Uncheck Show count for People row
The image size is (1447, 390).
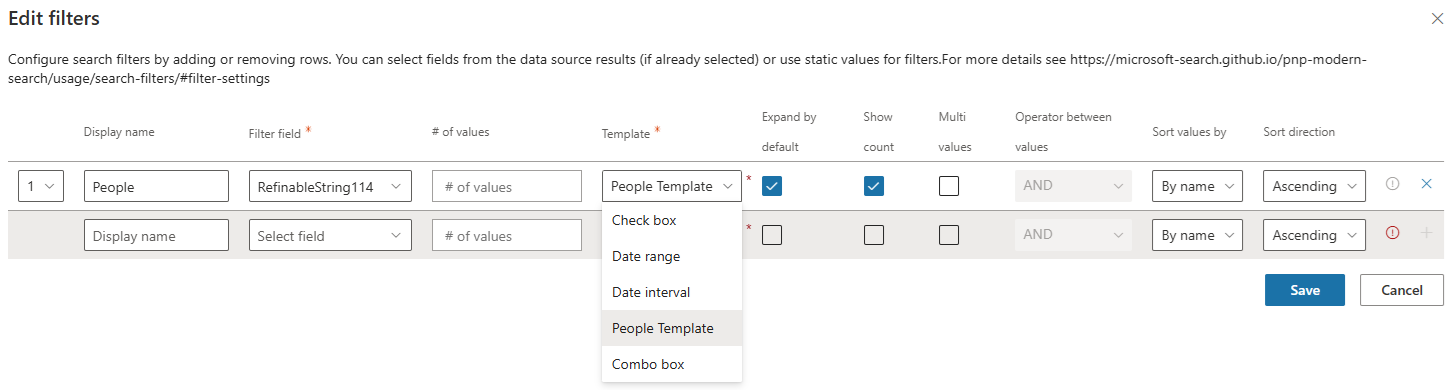coord(874,186)
